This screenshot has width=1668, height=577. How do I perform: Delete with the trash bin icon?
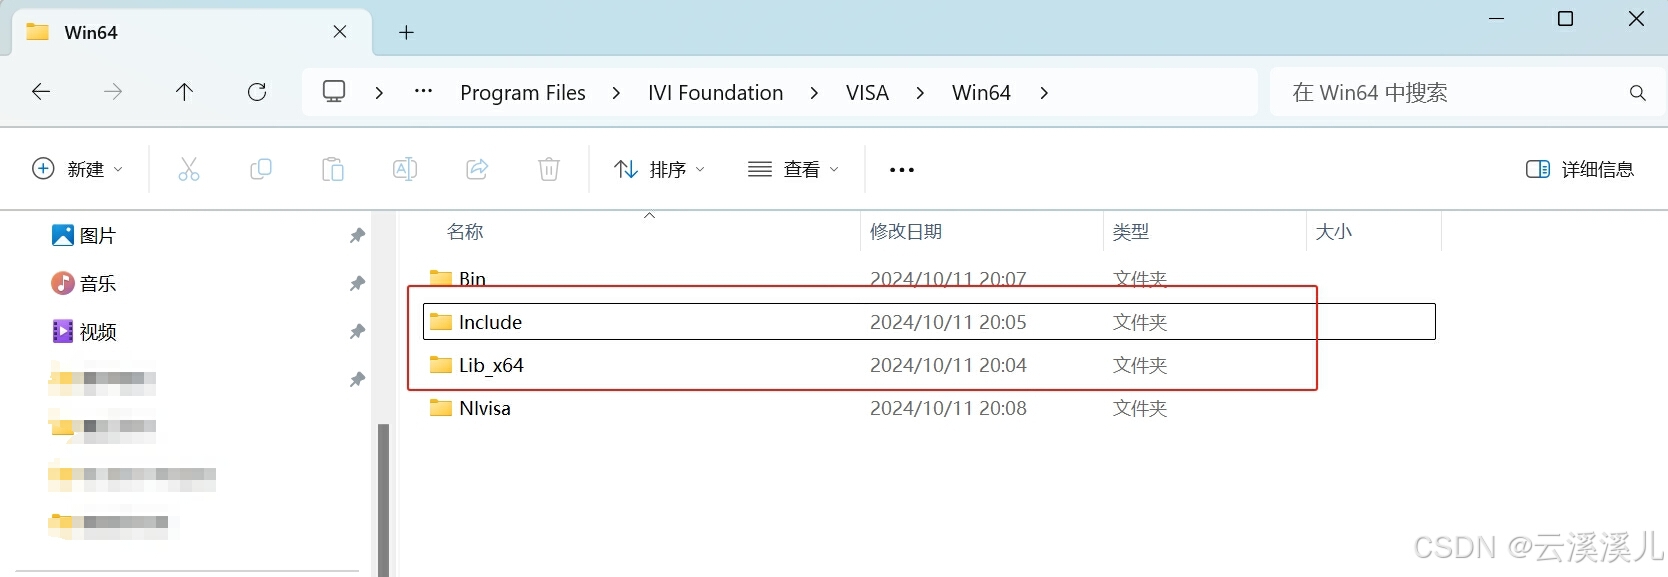[x=549, y=169]
